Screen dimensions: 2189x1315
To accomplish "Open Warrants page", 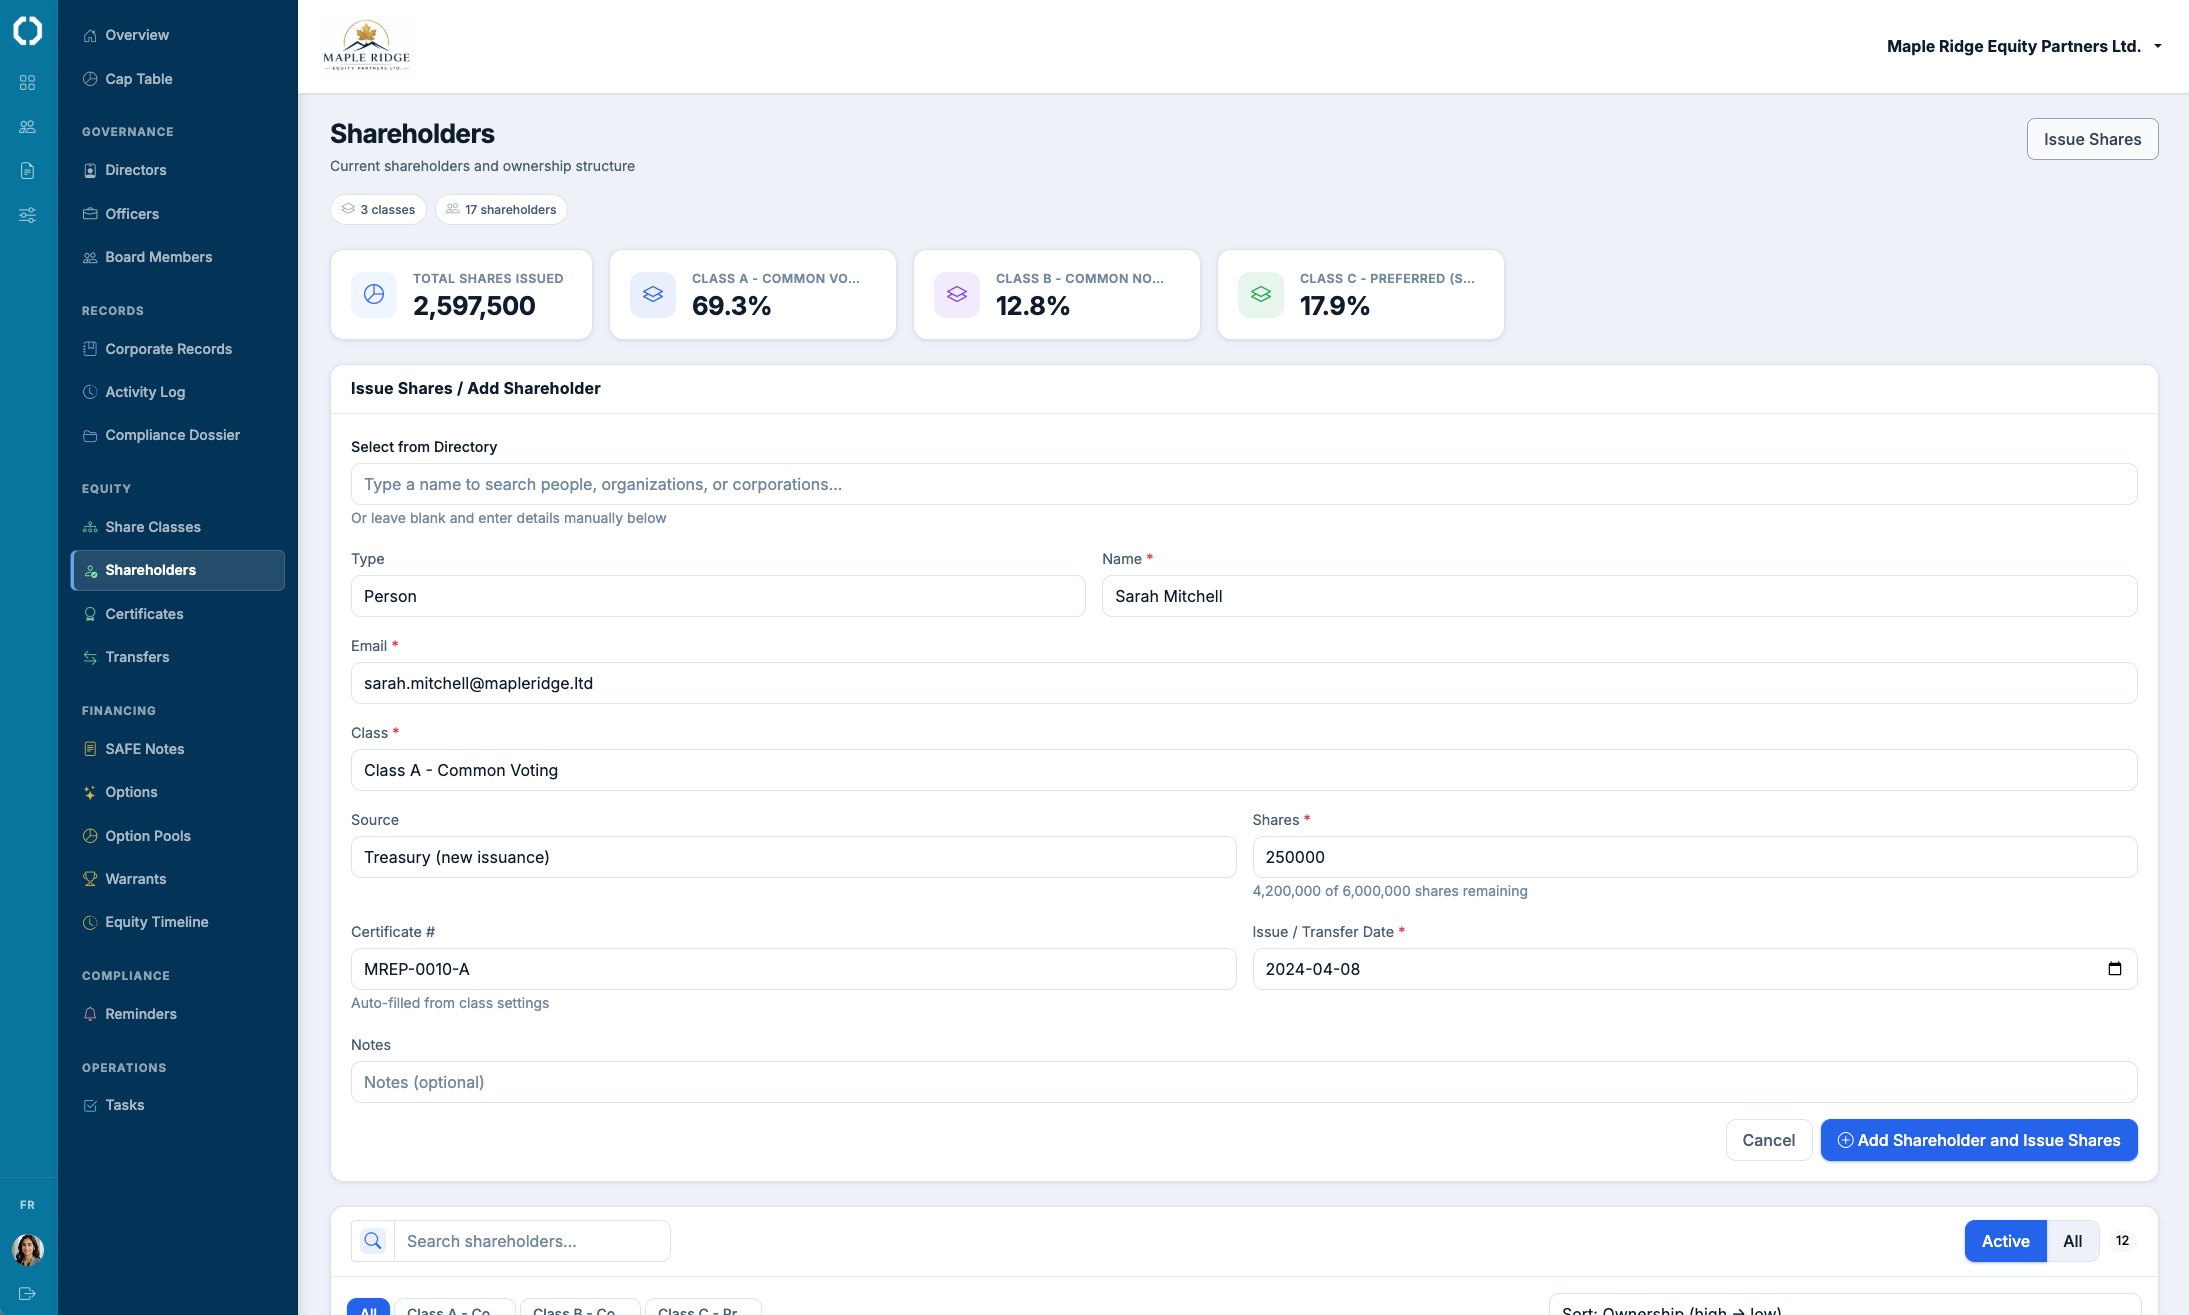I will tap(178, 879).
